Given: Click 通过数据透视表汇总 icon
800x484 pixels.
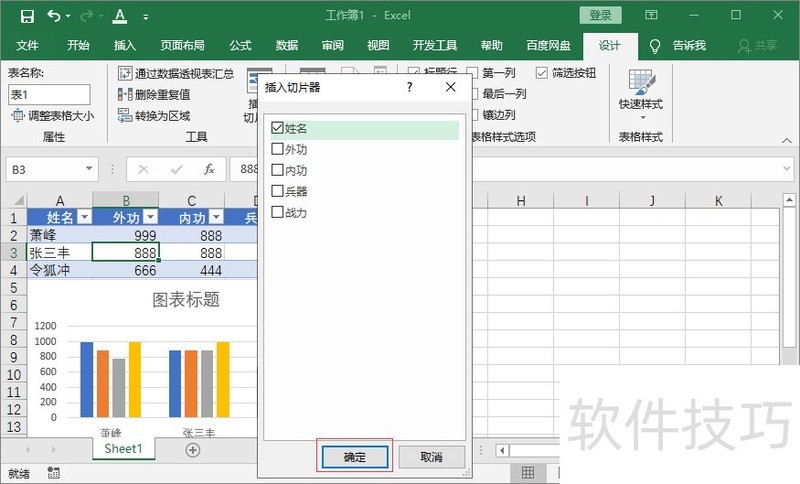Looking at the screenshot, I should 124,73.
